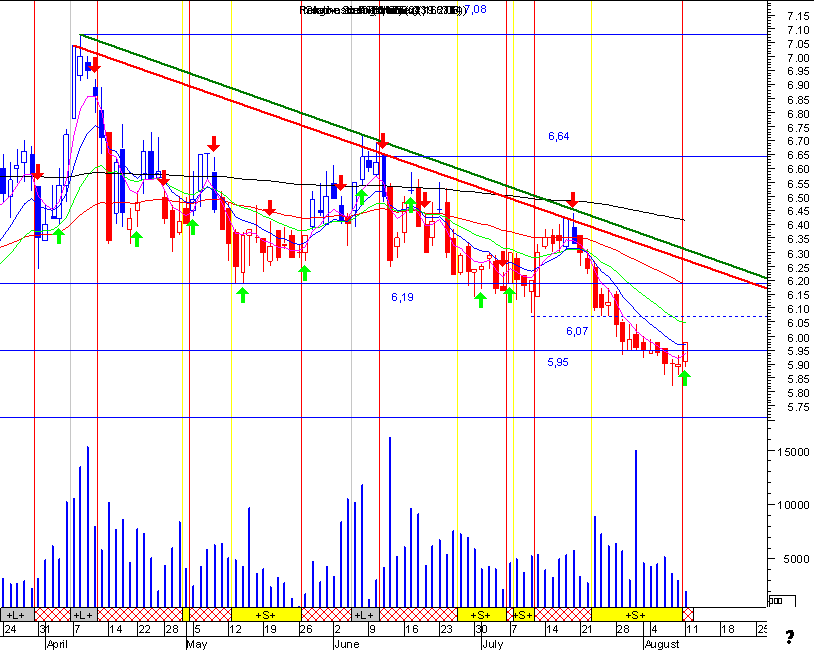Click the July month label

492,644
